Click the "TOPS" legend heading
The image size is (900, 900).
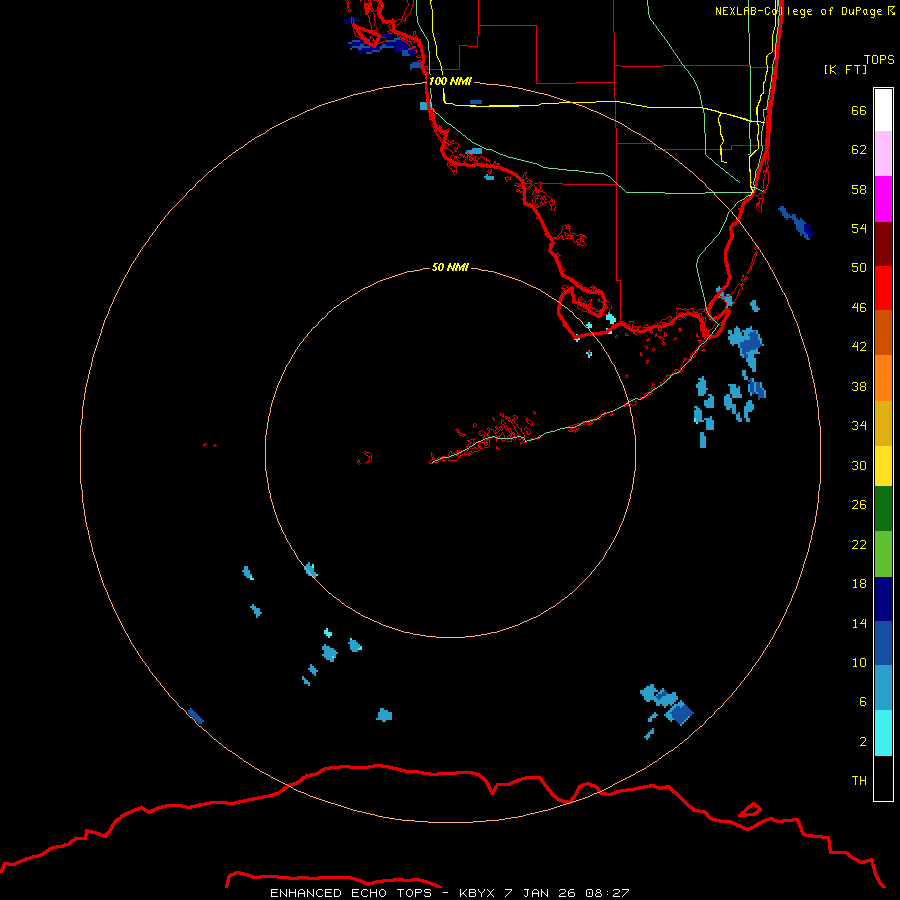click(x=879, y=59)
